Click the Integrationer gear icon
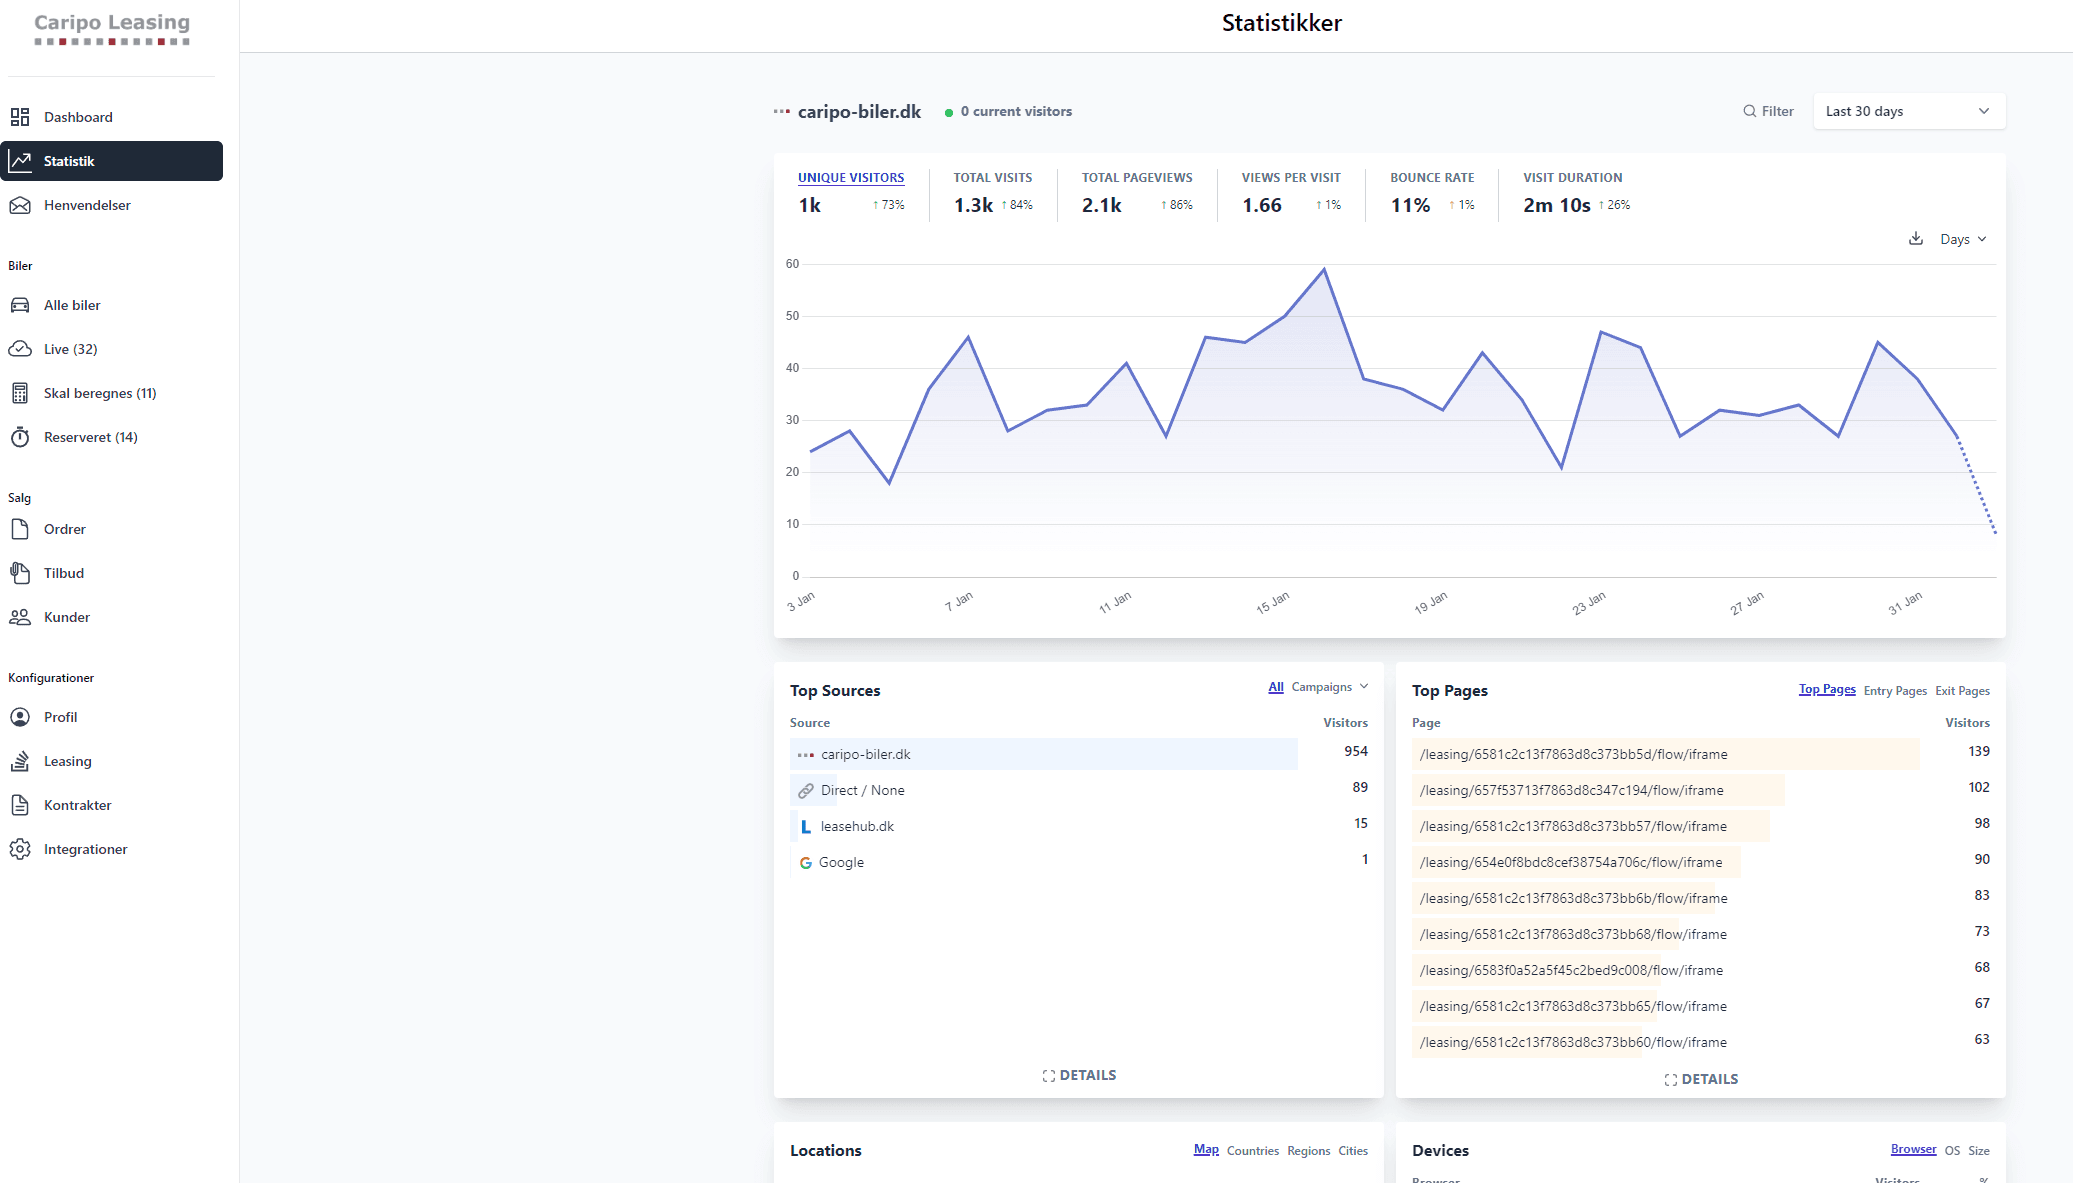Viewport: 2073px width, 1183px height. pos(20,849)
